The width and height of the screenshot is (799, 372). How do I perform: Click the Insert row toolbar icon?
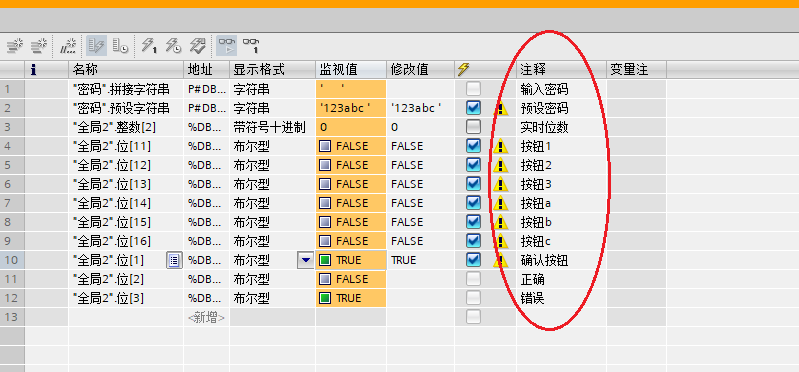15,46
